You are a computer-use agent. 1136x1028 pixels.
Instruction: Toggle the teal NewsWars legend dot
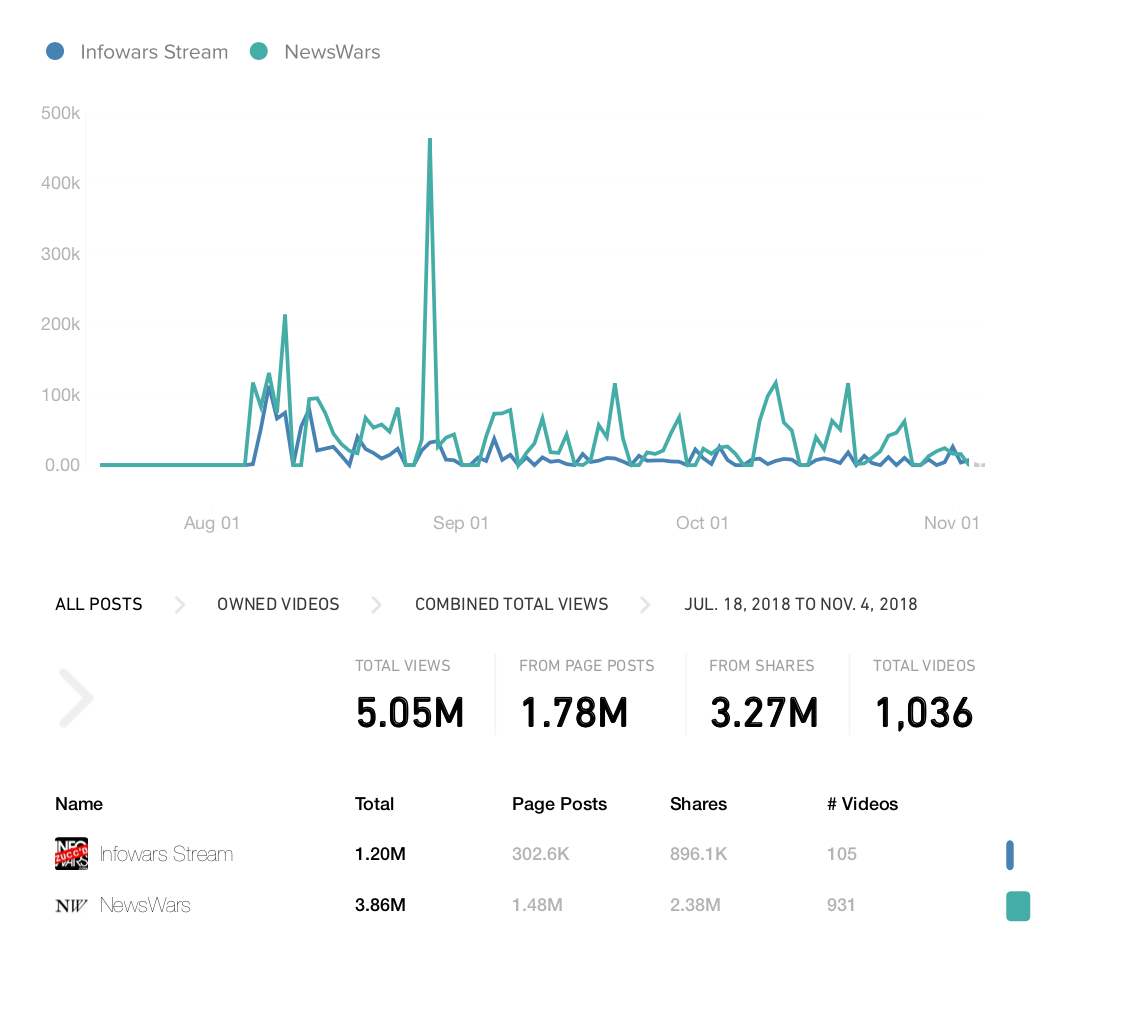[259, 51]
